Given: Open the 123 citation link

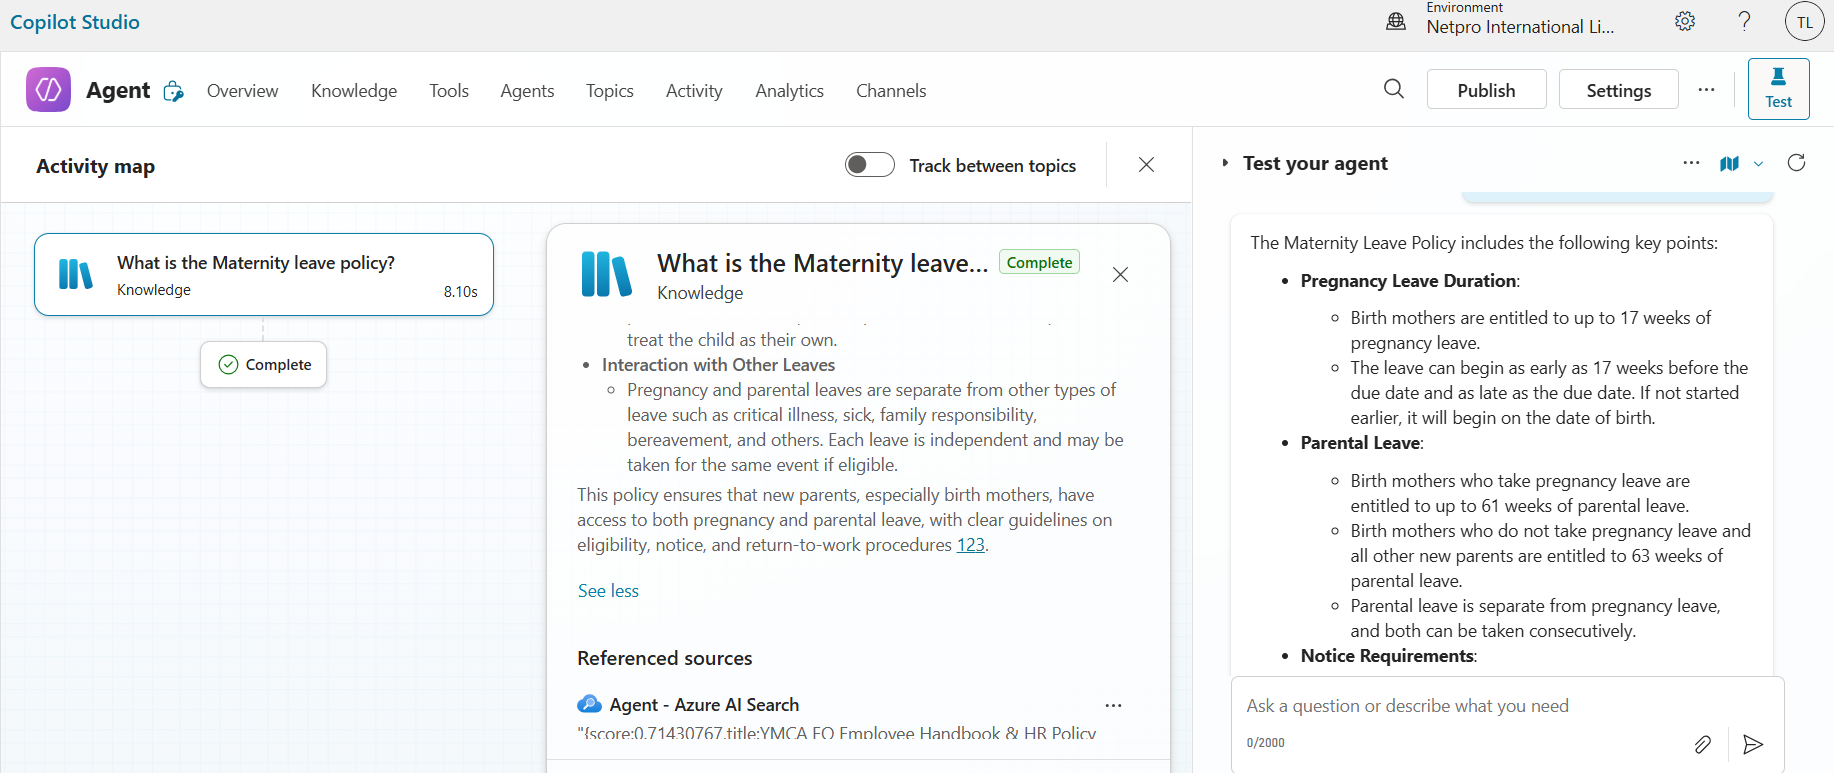Looking at the screenshot, I should point(970,545).
